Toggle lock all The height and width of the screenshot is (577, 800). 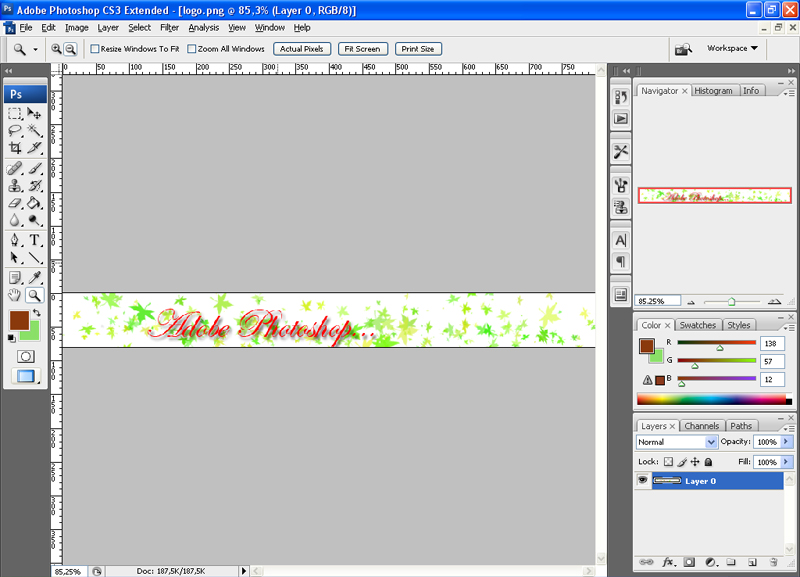click(708, 462)
